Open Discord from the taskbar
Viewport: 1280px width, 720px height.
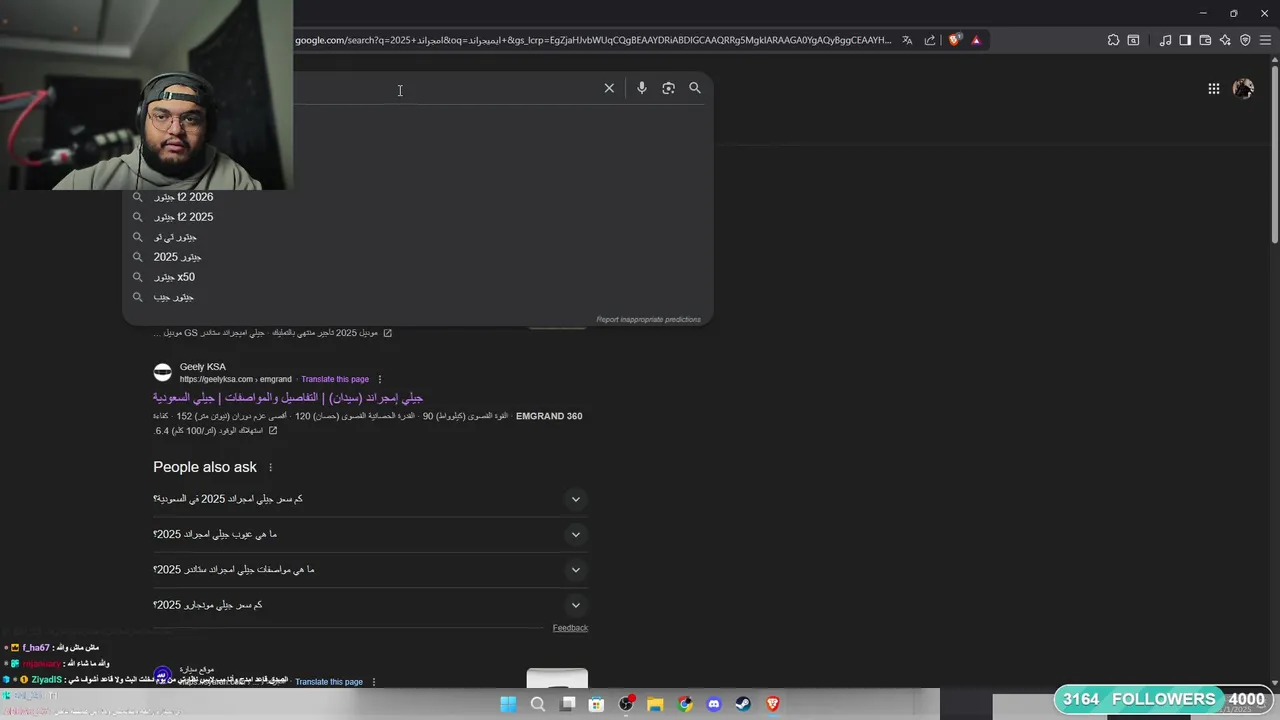(714, 704)
